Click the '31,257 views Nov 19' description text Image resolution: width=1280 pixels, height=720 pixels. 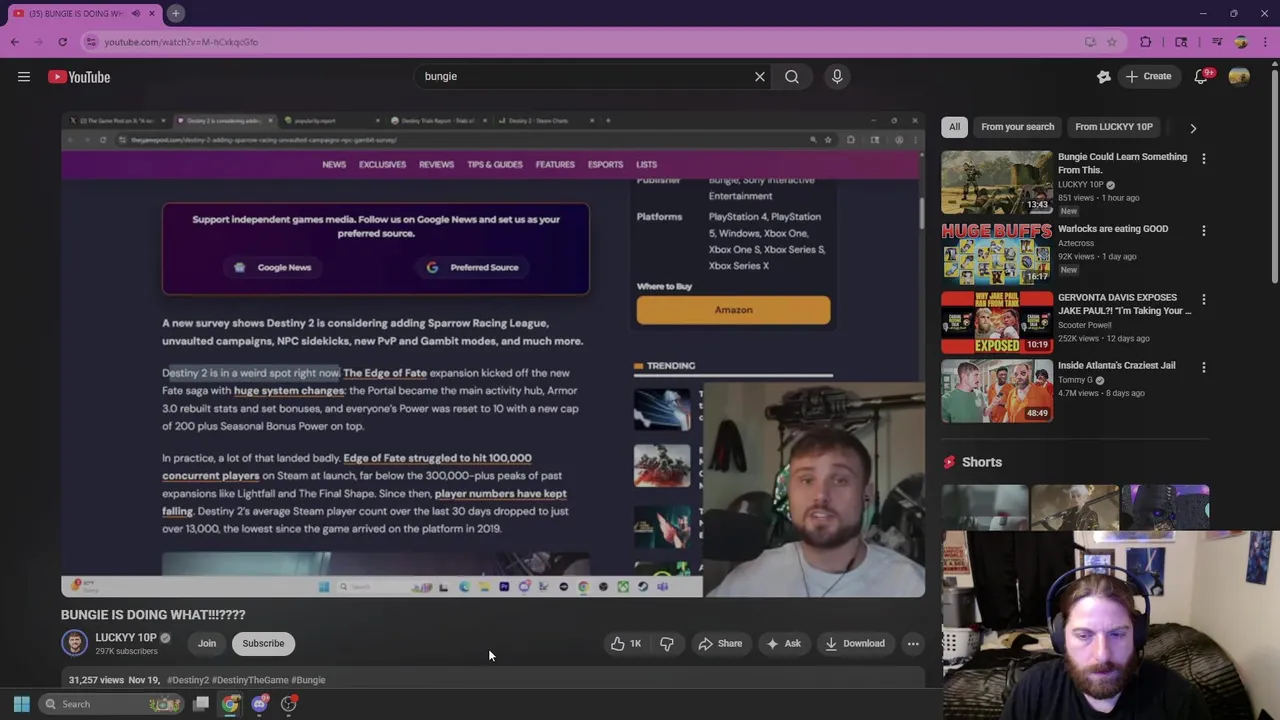(x=114, y=680)
